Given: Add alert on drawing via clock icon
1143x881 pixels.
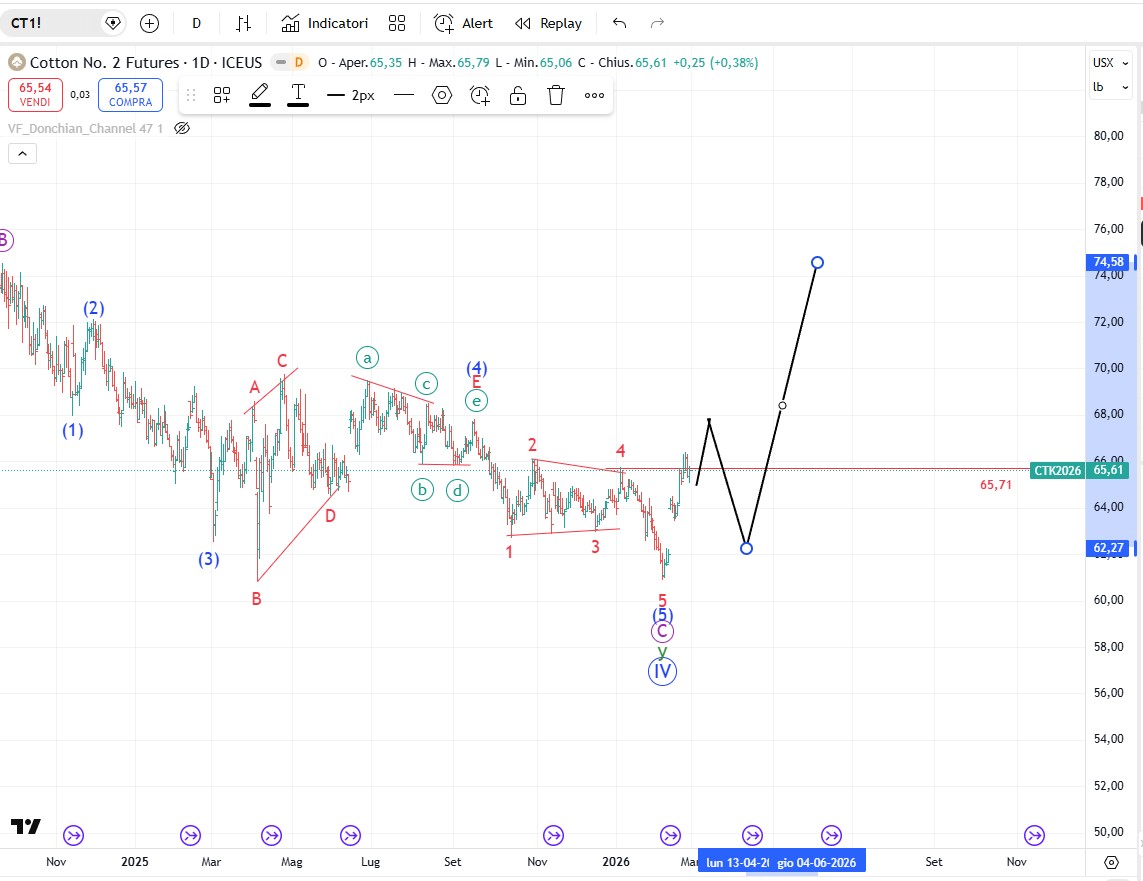Looking at the screenshot, I should point(480,95).
